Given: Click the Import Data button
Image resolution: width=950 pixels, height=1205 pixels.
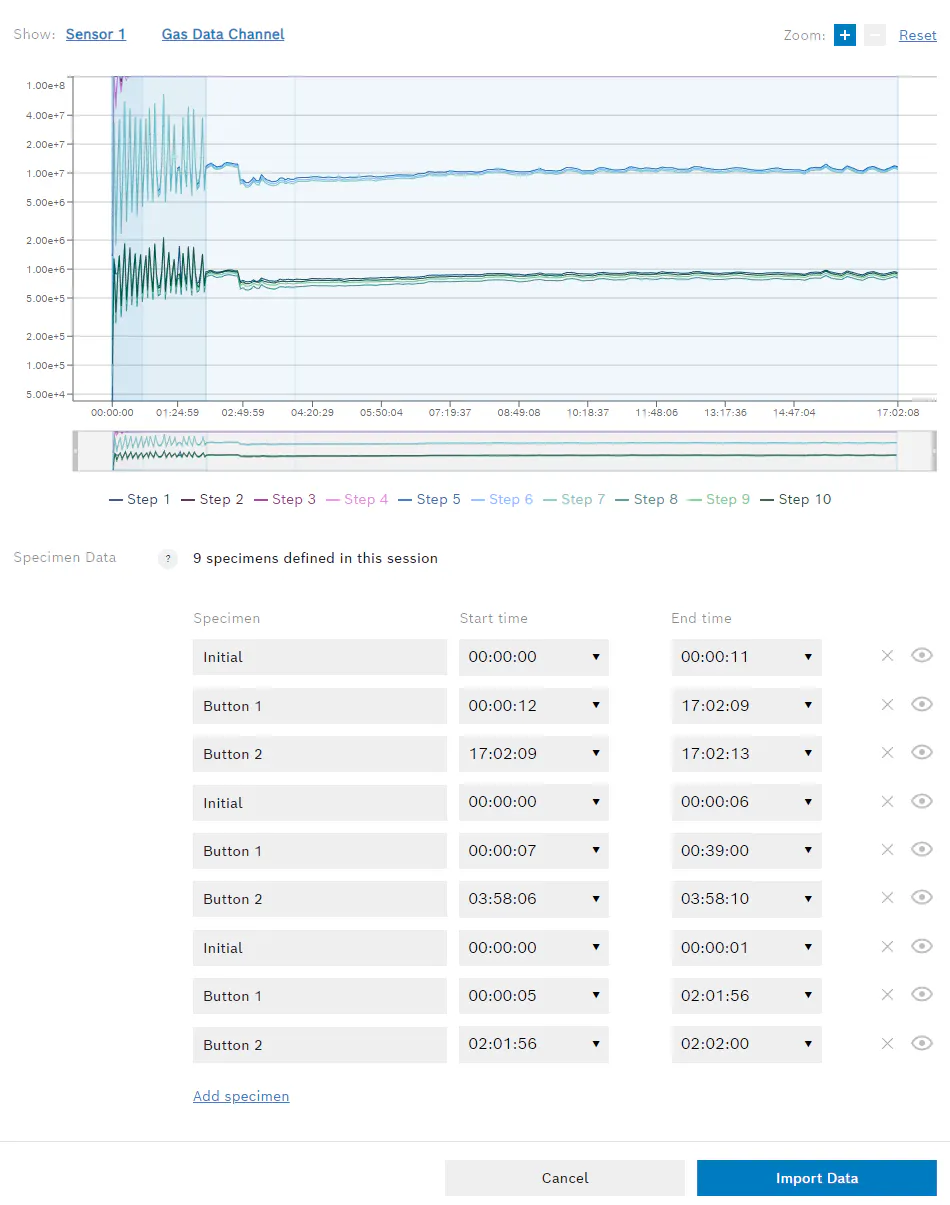Looking at the screenshot, I should 816,1178.
